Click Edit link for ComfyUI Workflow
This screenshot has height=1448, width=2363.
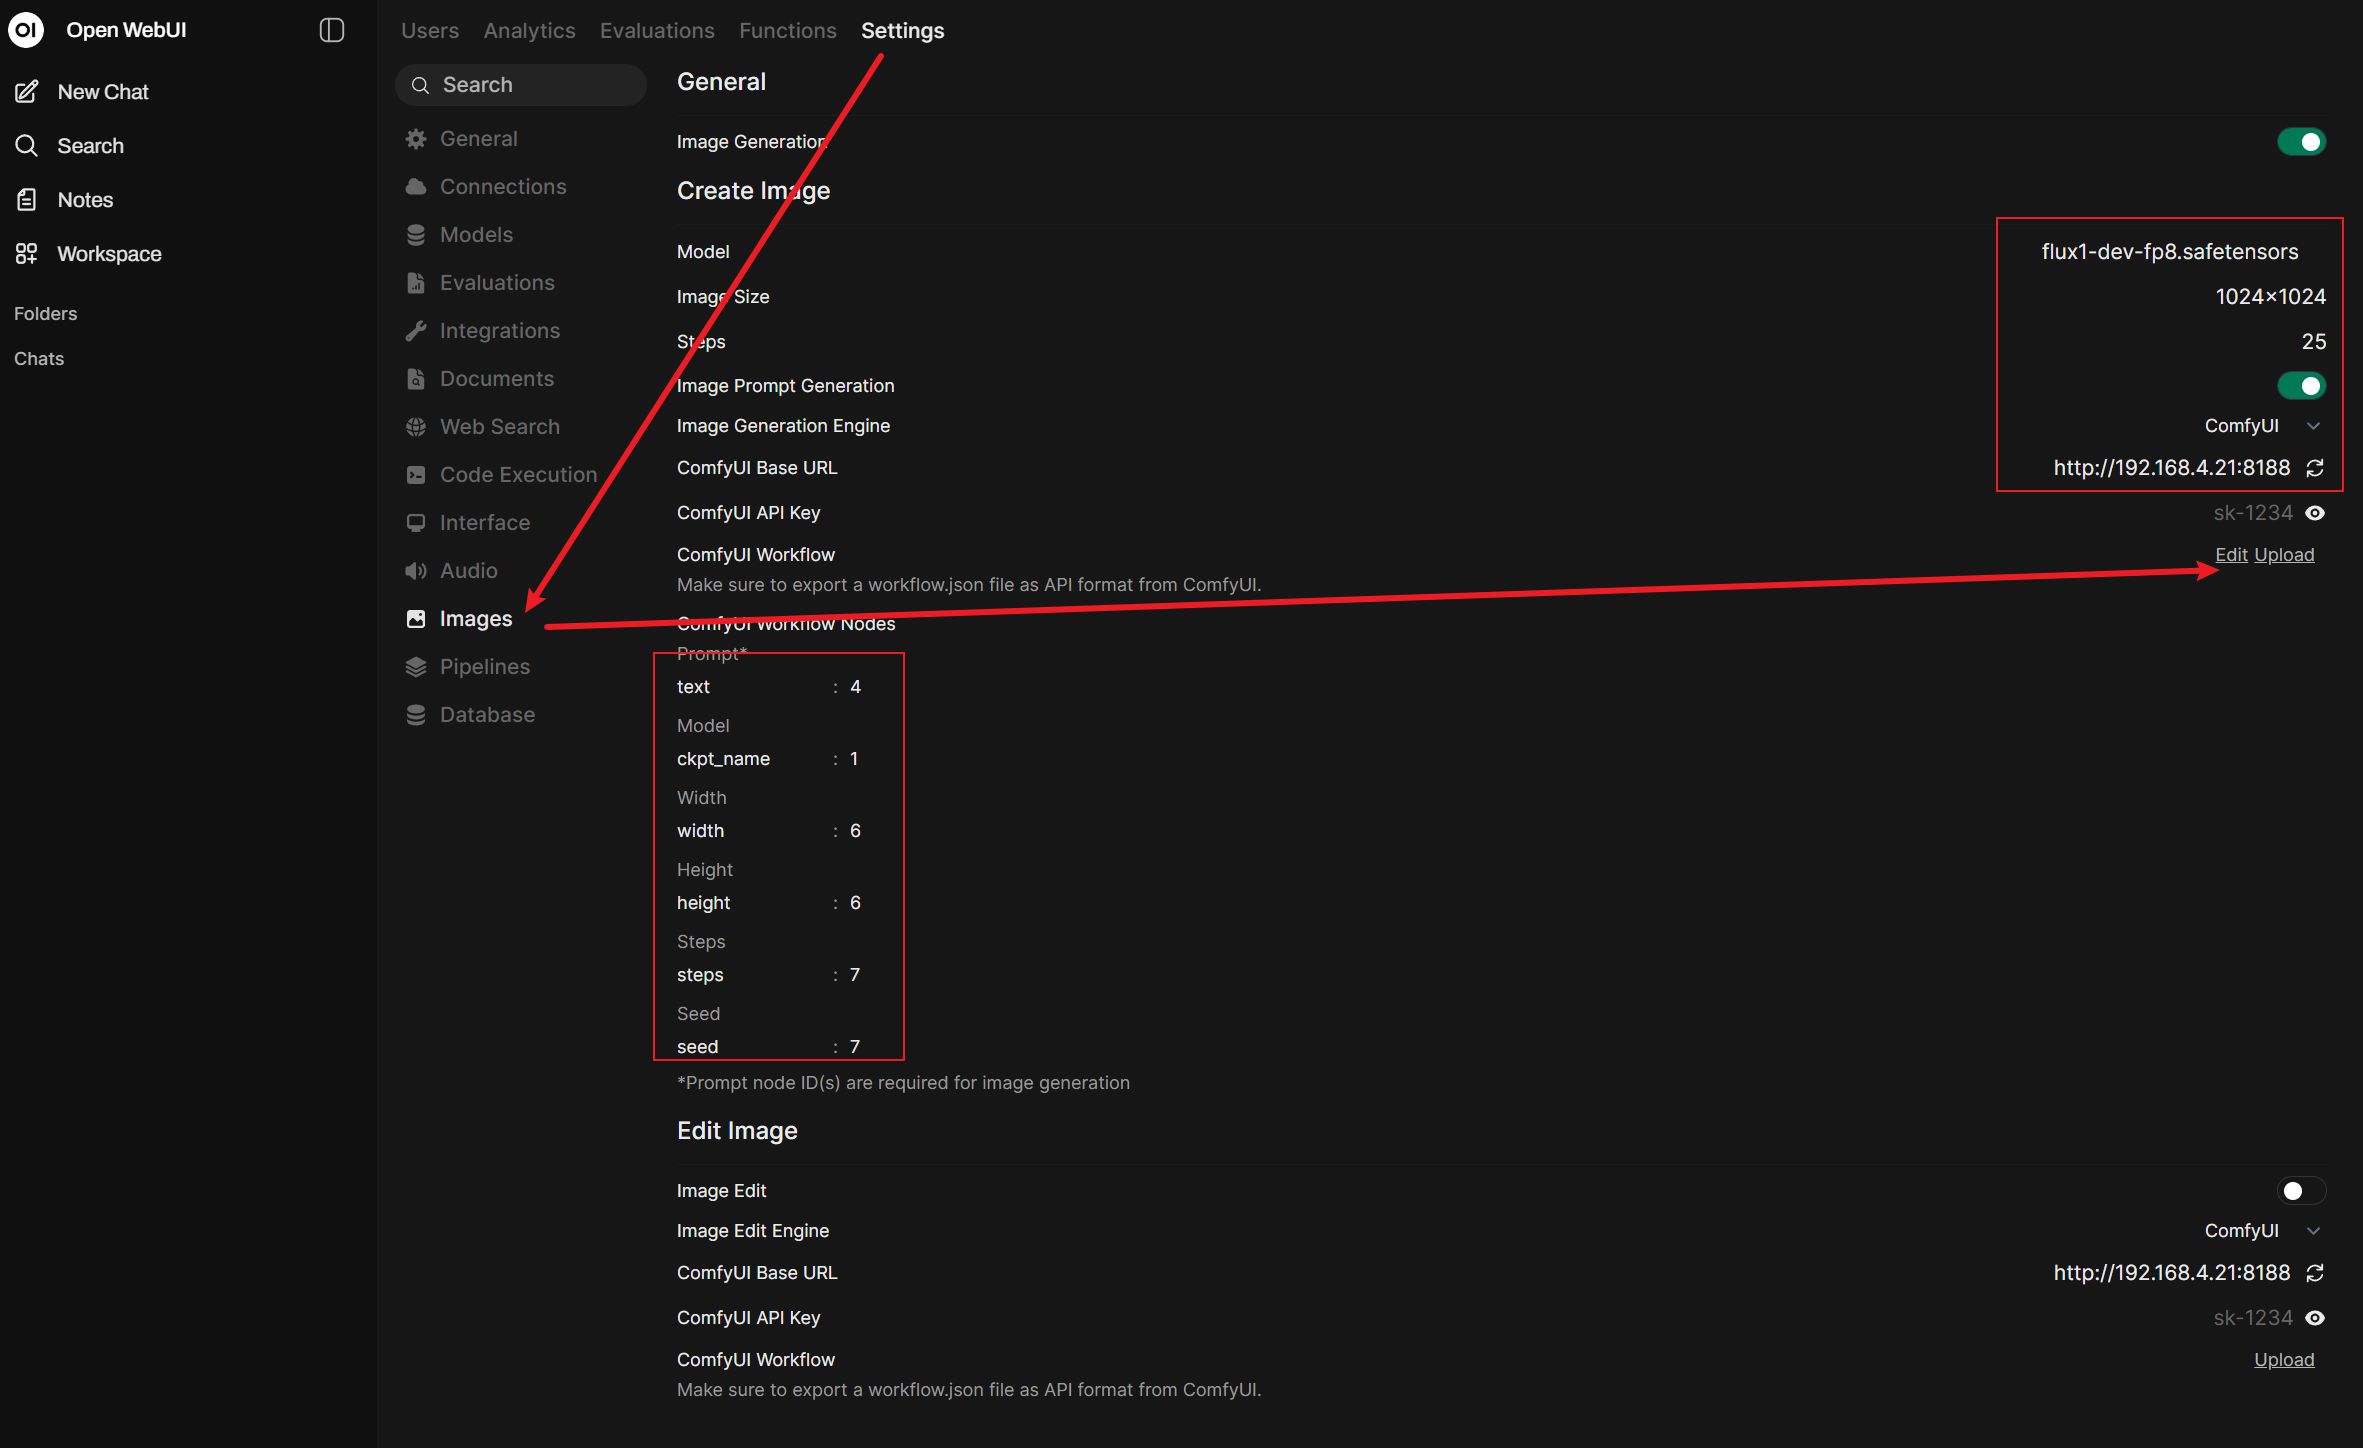point(2231,555)
